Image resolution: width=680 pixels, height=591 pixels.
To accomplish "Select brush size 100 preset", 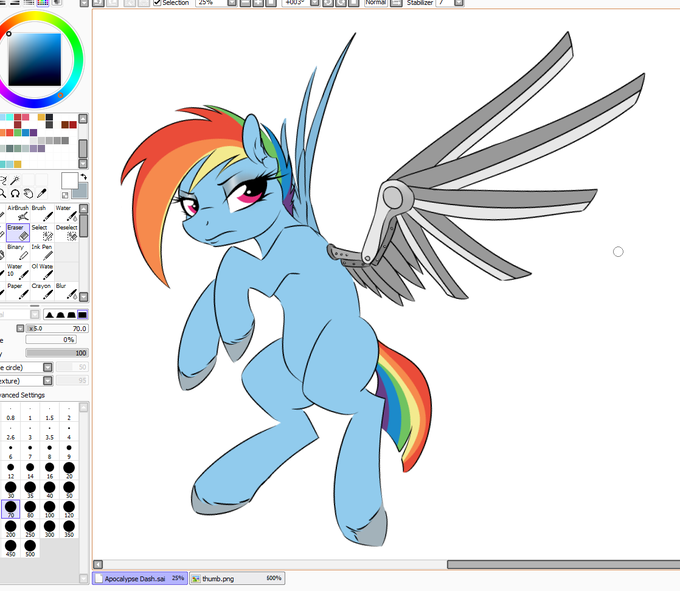I will [x=49, y=509].
